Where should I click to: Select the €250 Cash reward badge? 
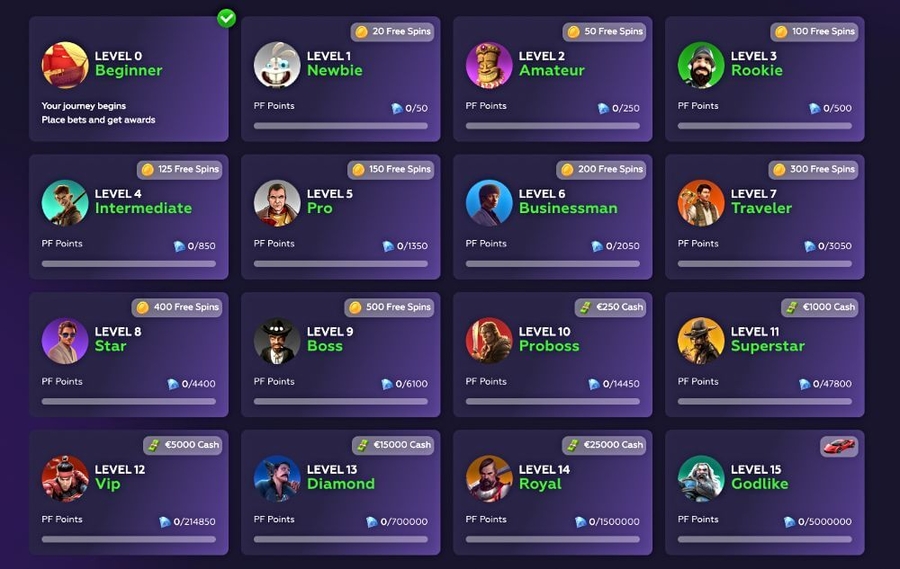click(x=611, y=307)
